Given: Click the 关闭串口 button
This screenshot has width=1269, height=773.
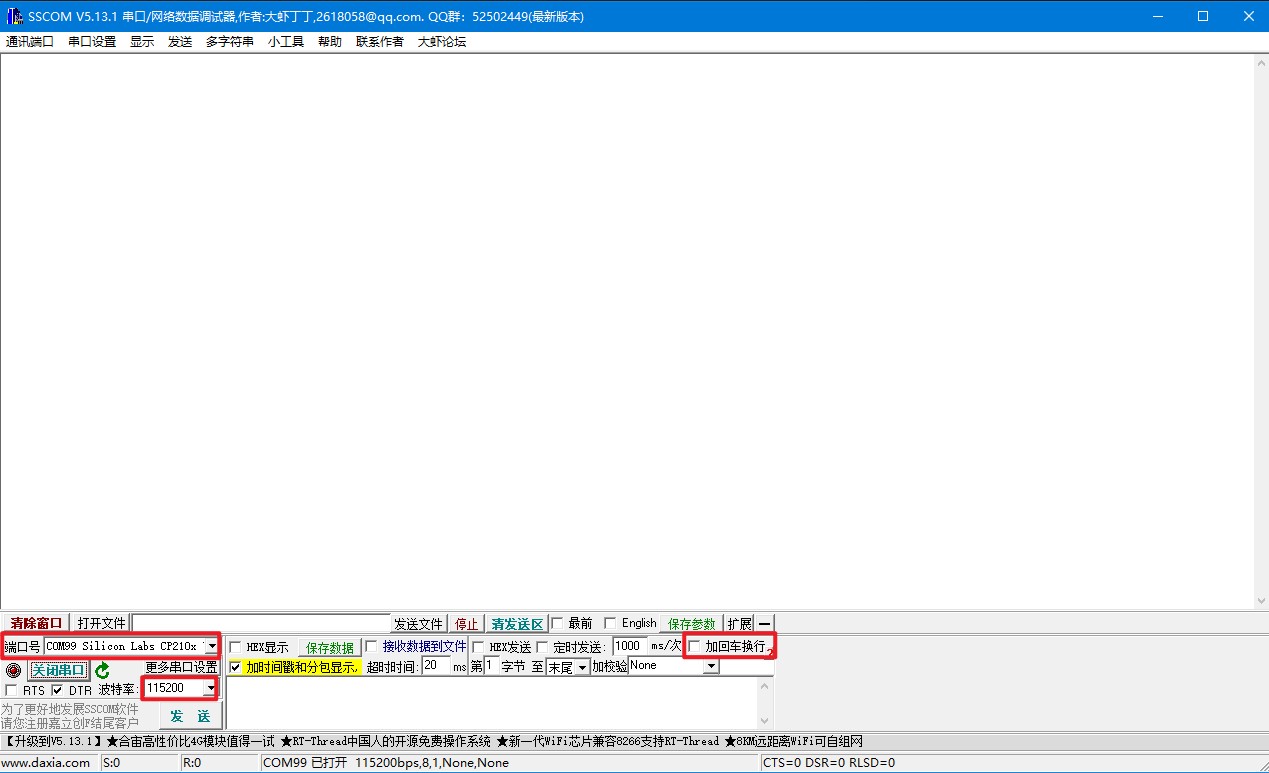Looking at the screenshot, I should [57, 668].
